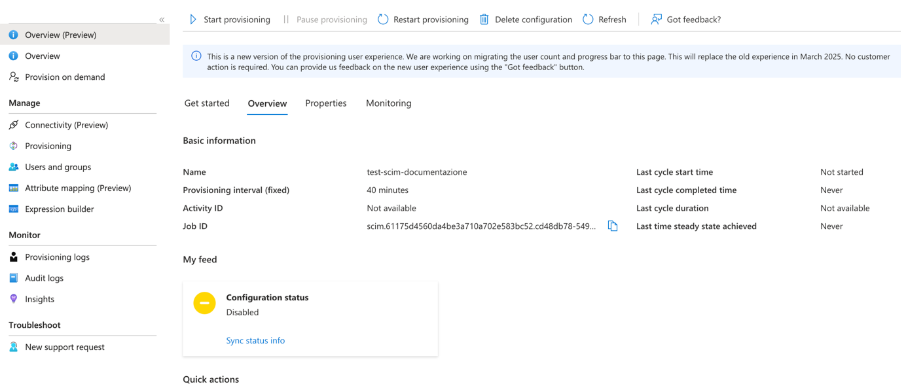Click the Refresh circular arrow icon
This screenshot has height=390, width=901.
588,20
